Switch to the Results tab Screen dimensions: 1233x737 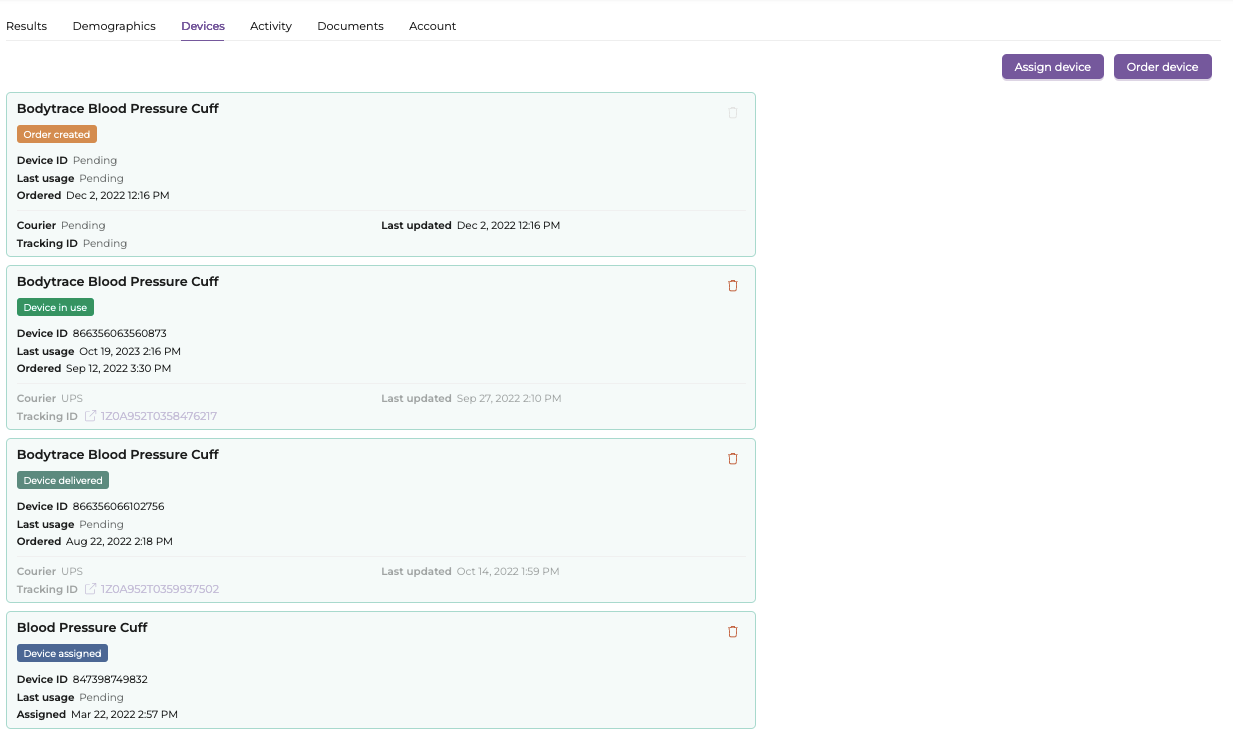click(27, 26)
